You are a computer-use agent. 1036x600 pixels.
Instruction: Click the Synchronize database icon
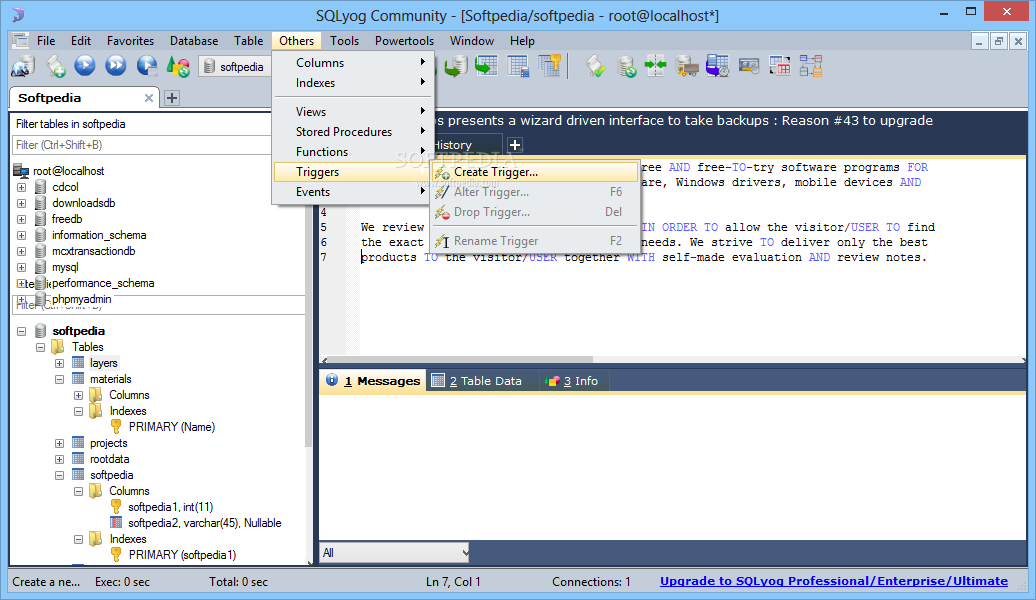pos(626,66)
